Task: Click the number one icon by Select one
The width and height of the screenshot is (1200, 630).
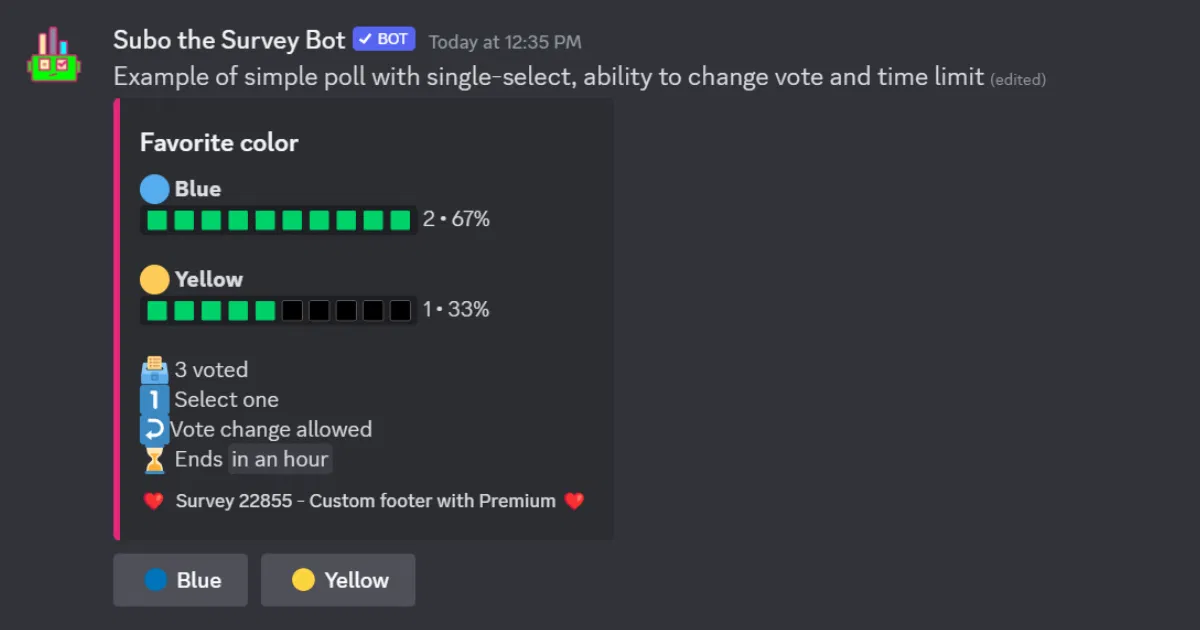Action: coord(154,400)
